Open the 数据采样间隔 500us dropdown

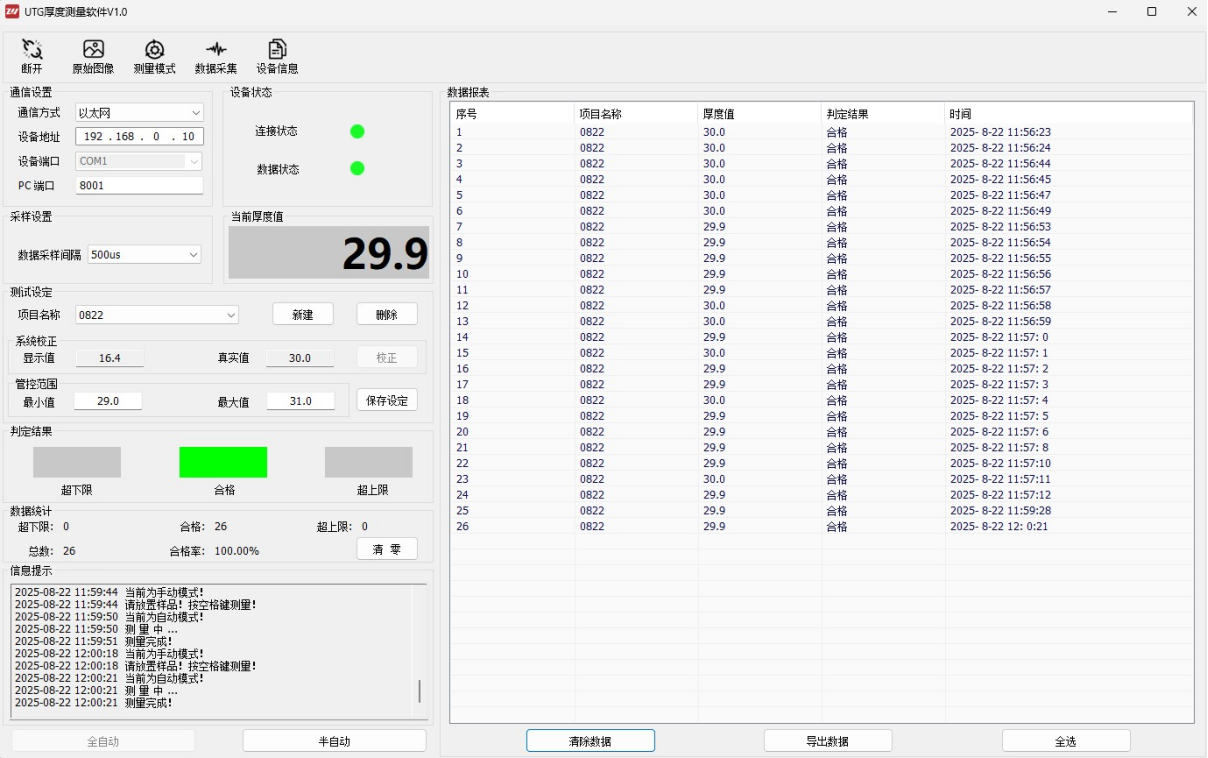(x=144, y=255)
